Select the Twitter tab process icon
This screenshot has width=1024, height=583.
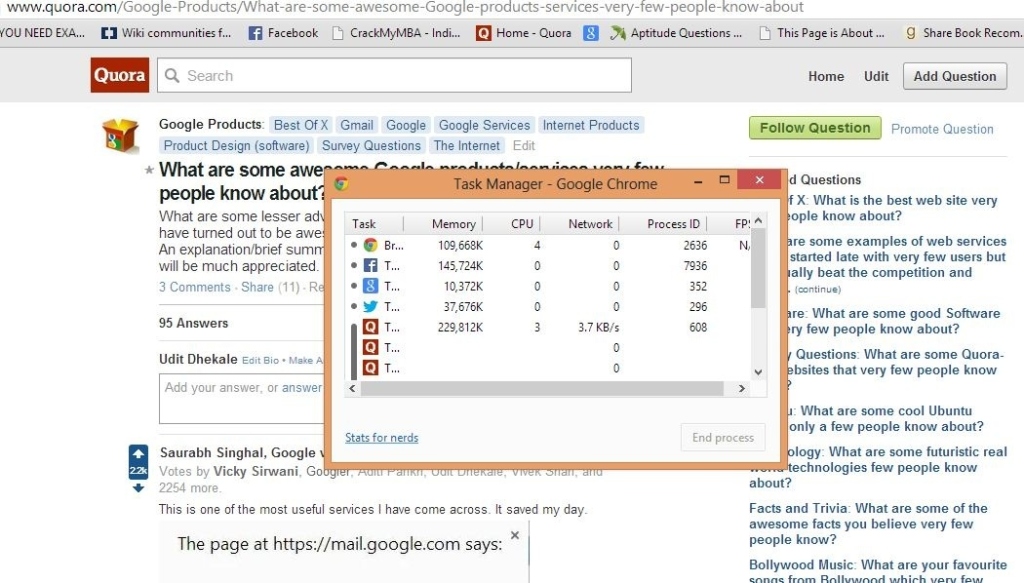pyautogui.click(x=370, y=306)
